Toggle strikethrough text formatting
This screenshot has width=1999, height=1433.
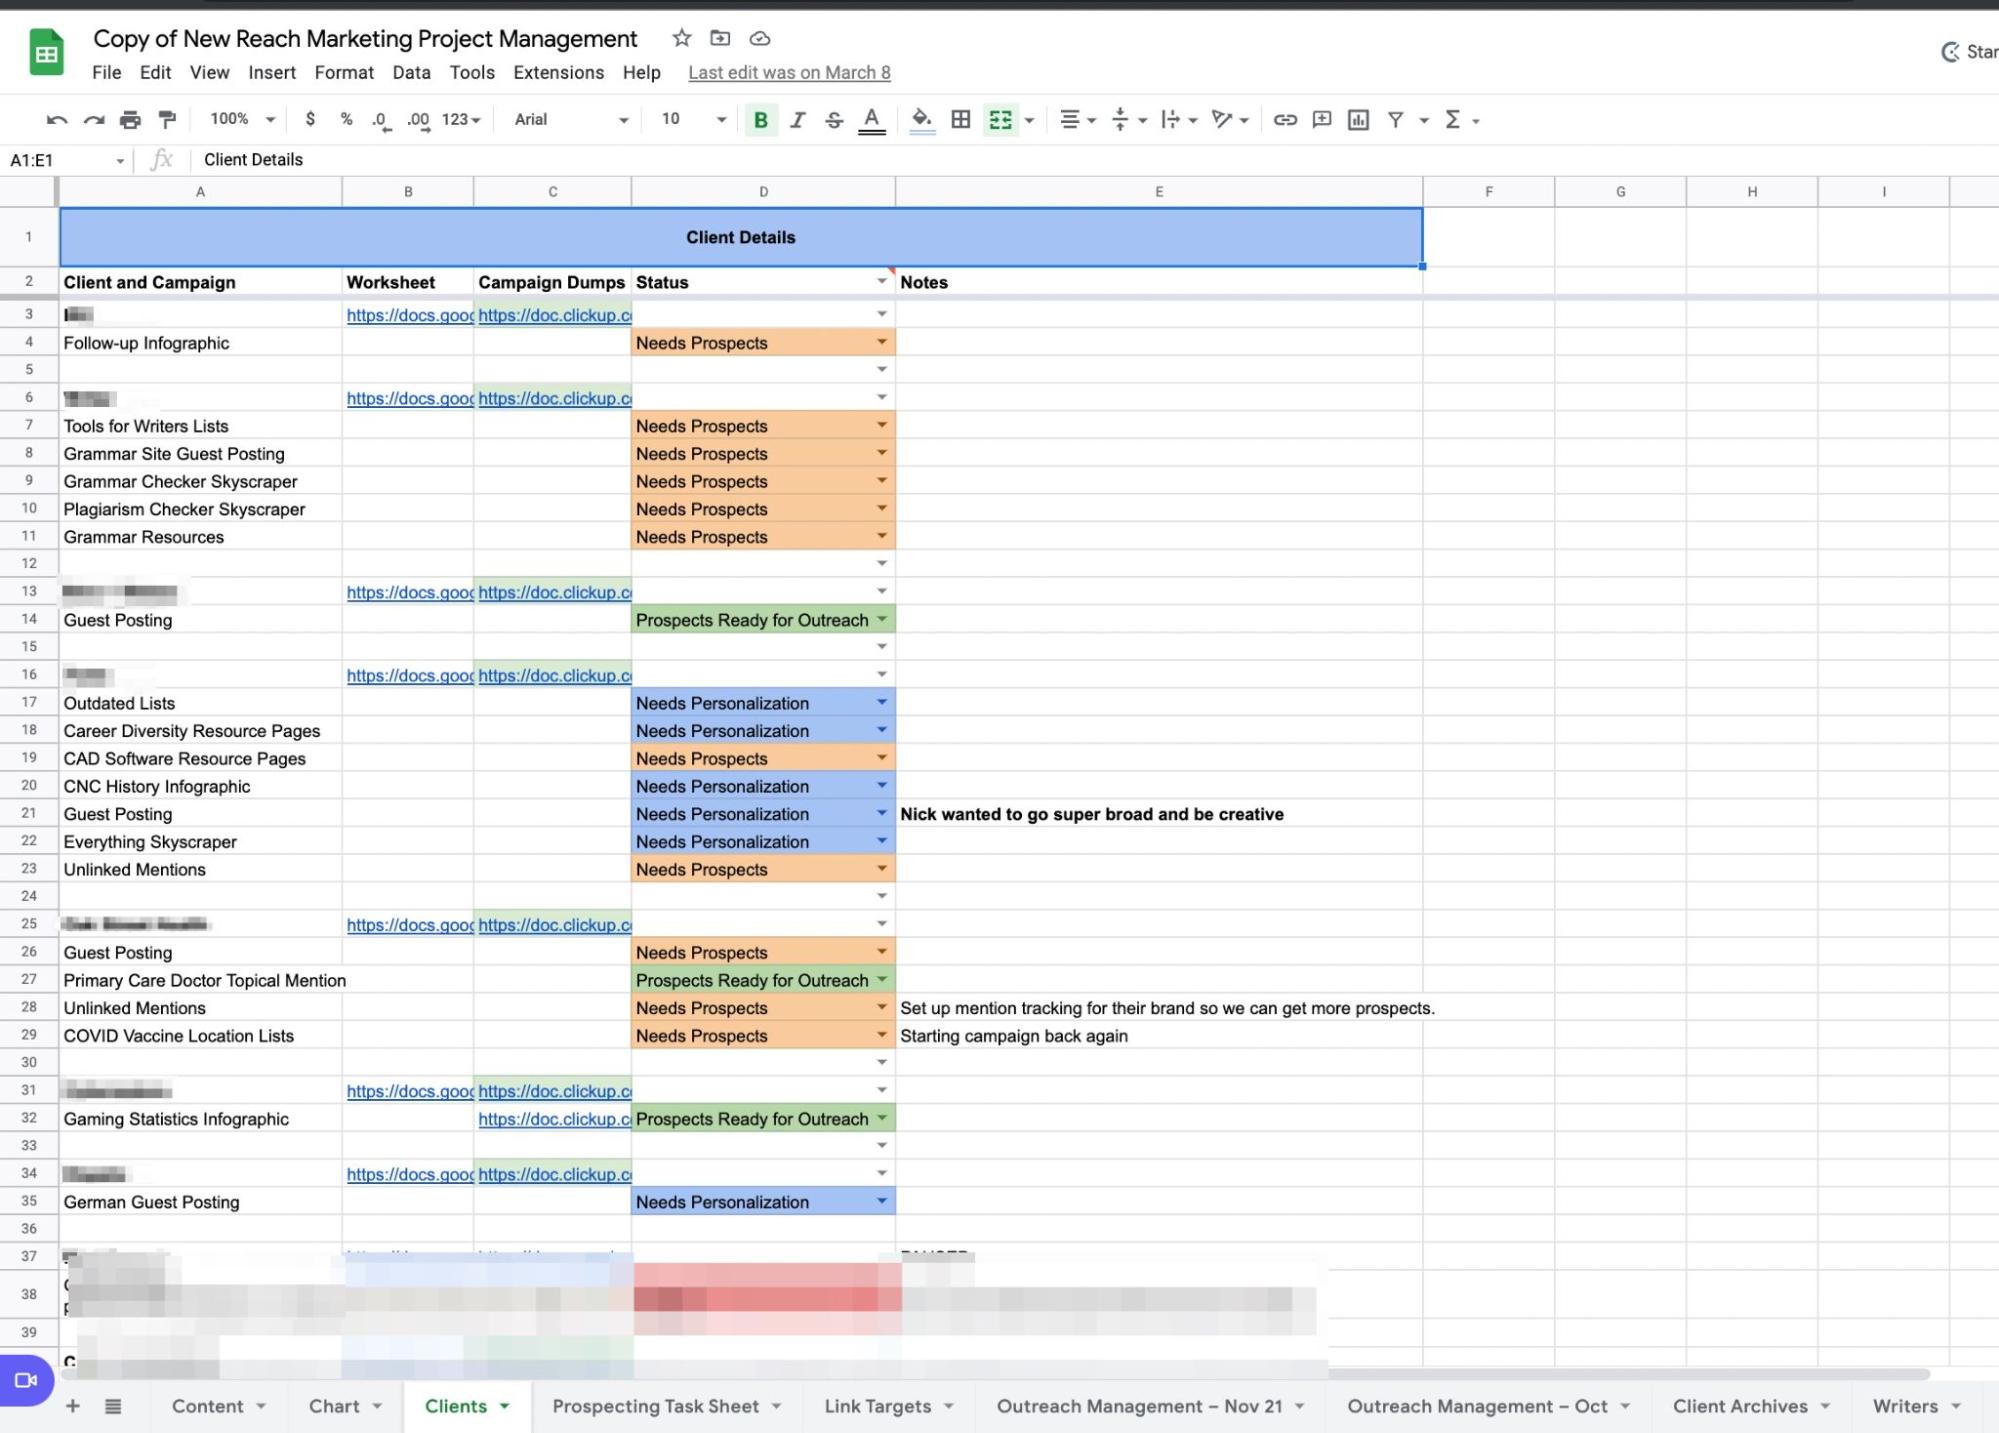click(x=834, y=120)
